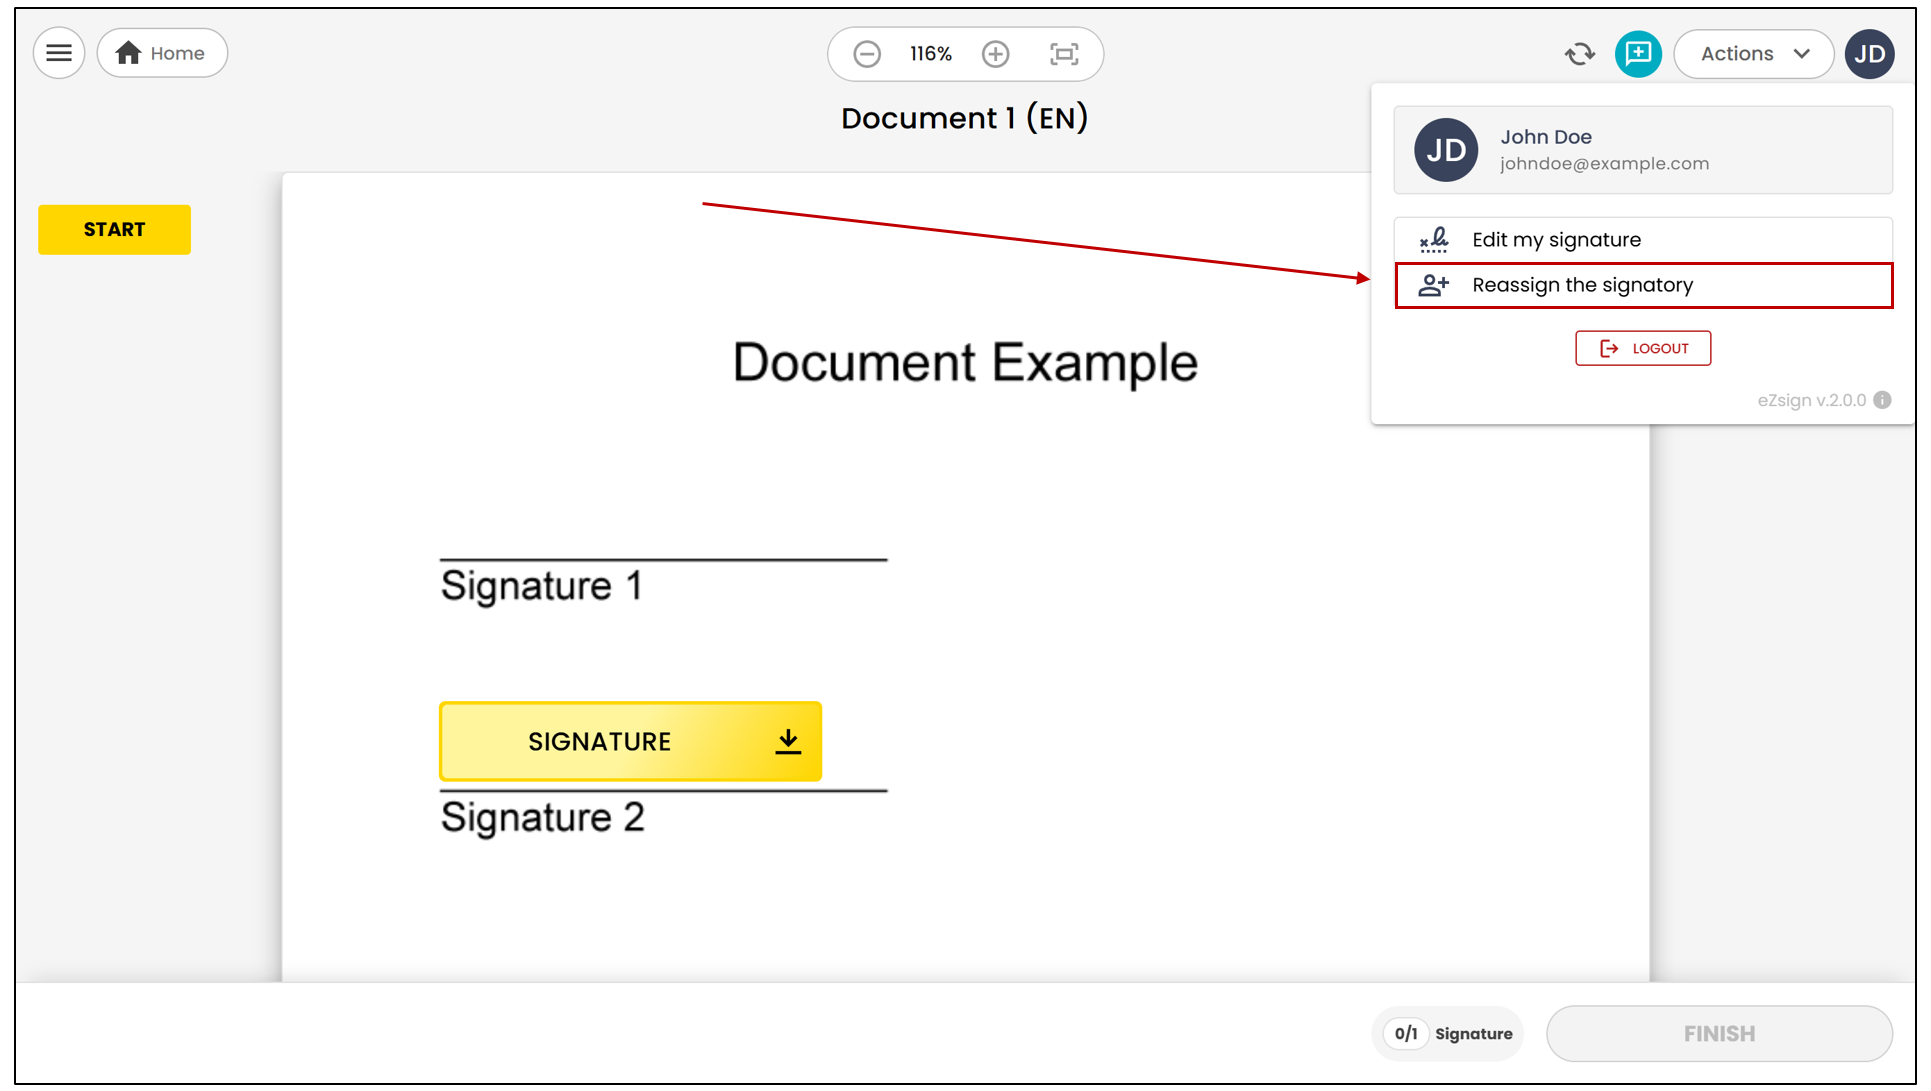Click the Actions chevron arrow
The height and width of the screenshot is (1091, 1931).
click(1802, 54)
